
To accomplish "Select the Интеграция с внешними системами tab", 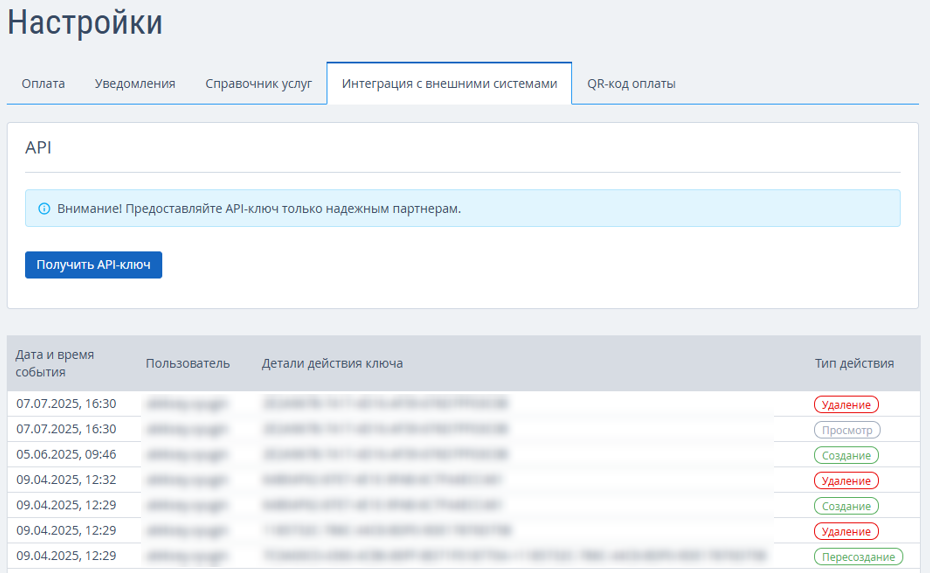I will tap(450, 84).
